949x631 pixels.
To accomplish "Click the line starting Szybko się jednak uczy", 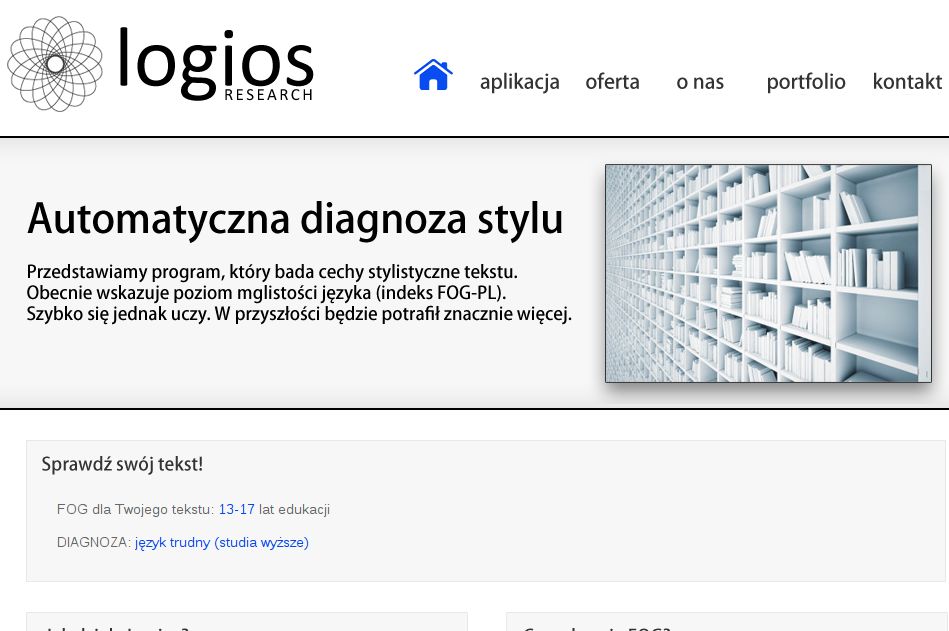I will (x=299, y=314).
